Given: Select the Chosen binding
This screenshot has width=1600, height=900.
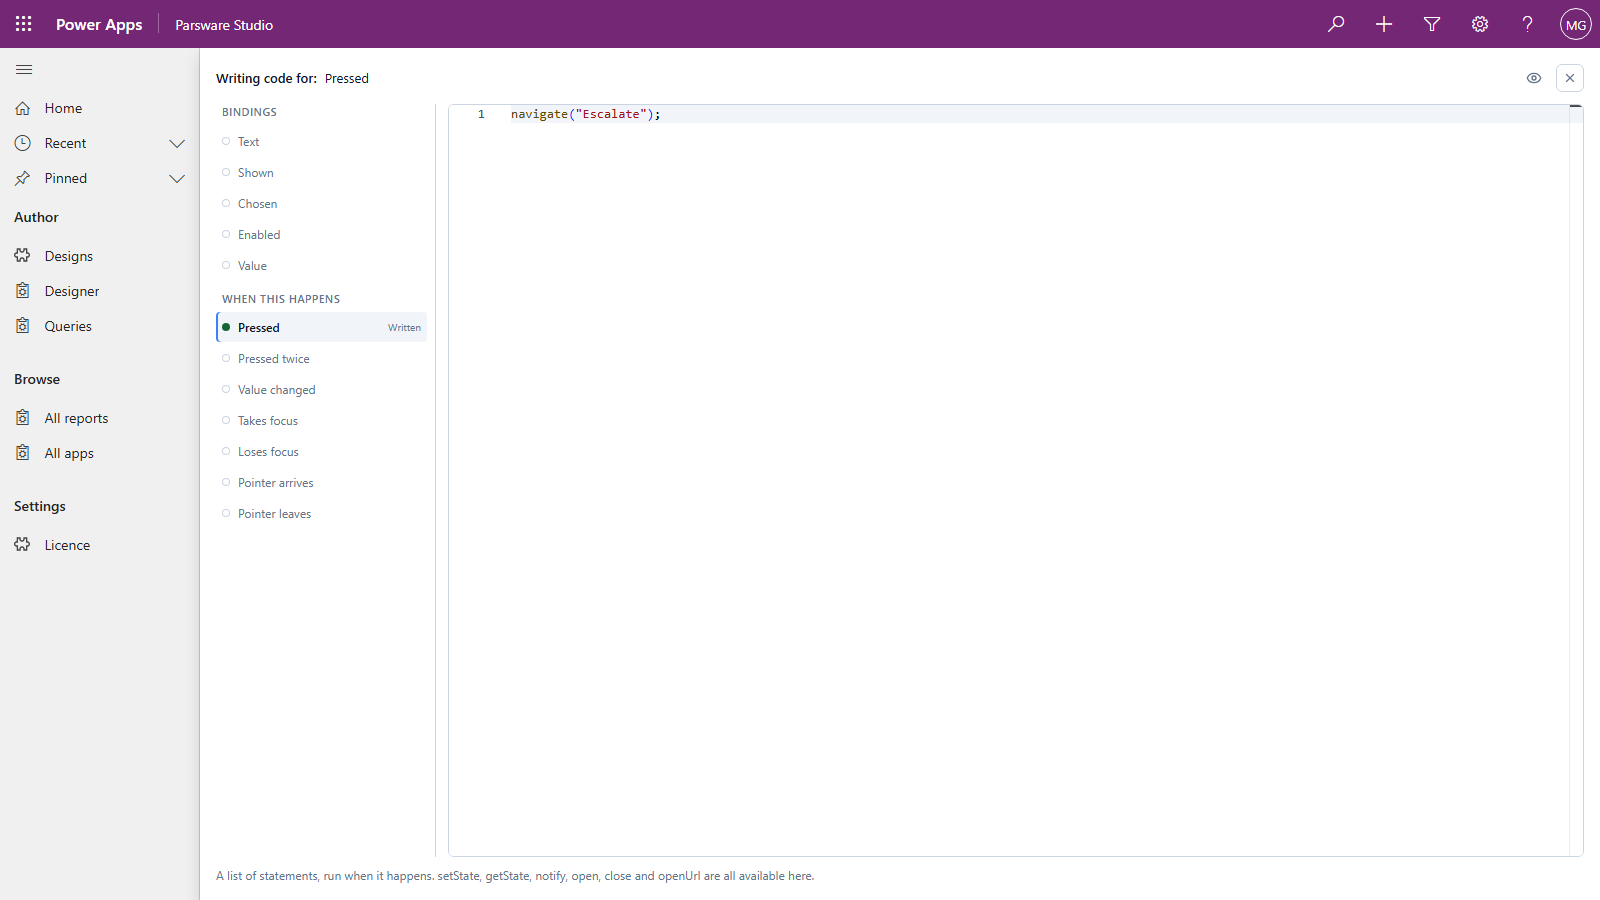Looking at the screenshot, I should [x=321, y=204].
